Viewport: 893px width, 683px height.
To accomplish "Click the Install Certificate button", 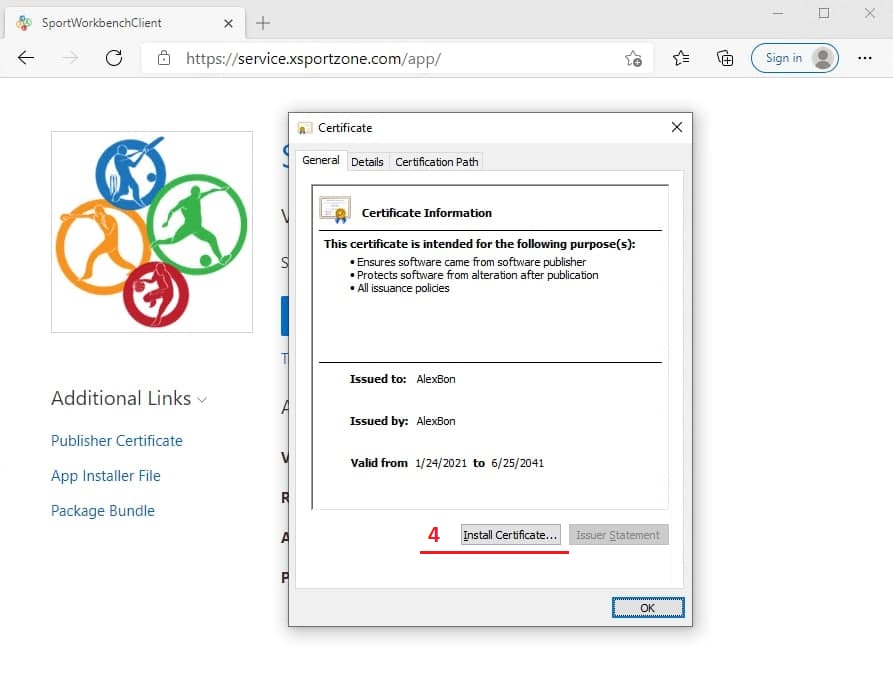I will (x=510, y=535).
